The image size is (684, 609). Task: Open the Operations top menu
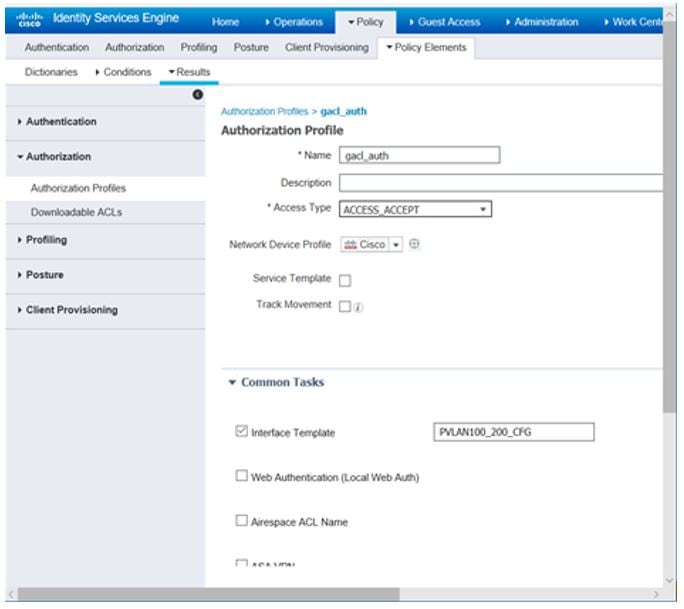click(x=294, y=22)
